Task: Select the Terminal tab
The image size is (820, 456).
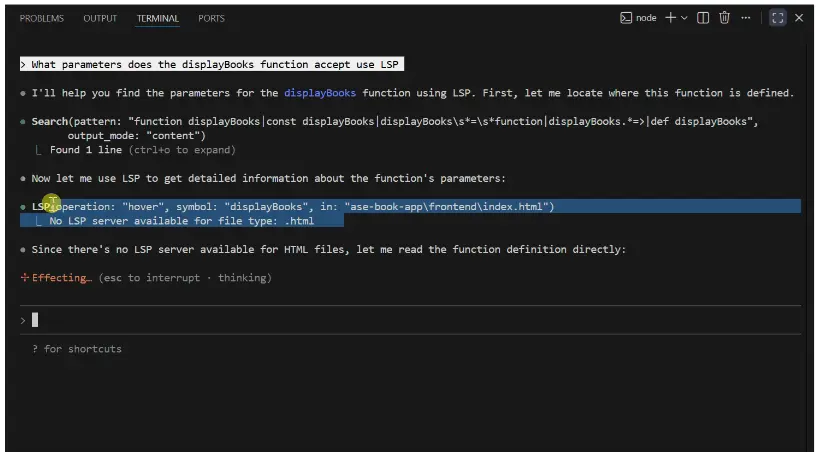Action: tap(158, 18)
